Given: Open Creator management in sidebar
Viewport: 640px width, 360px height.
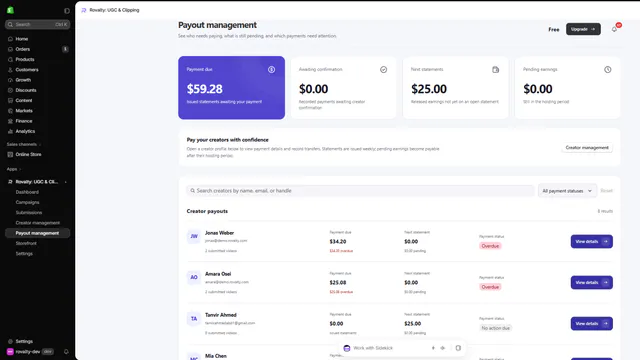Looking at the screenshot, I should pos(38,223).
